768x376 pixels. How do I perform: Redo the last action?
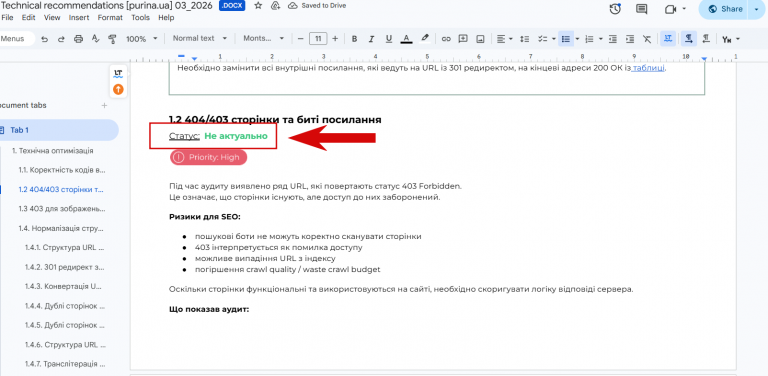[61, 39]
